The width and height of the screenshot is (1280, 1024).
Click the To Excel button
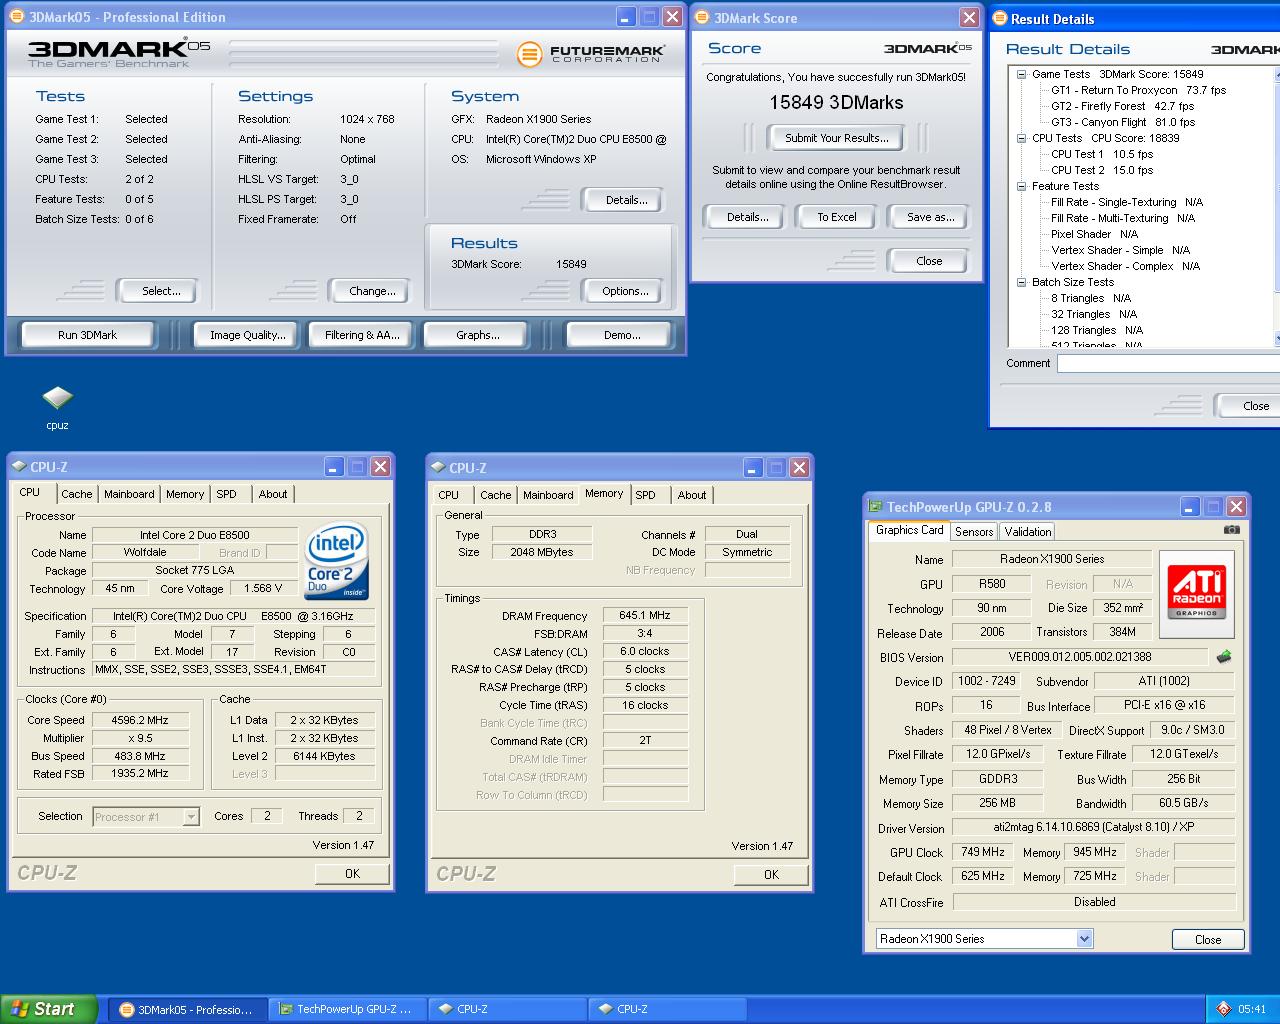pyautogui.click(x=836, y=217)
